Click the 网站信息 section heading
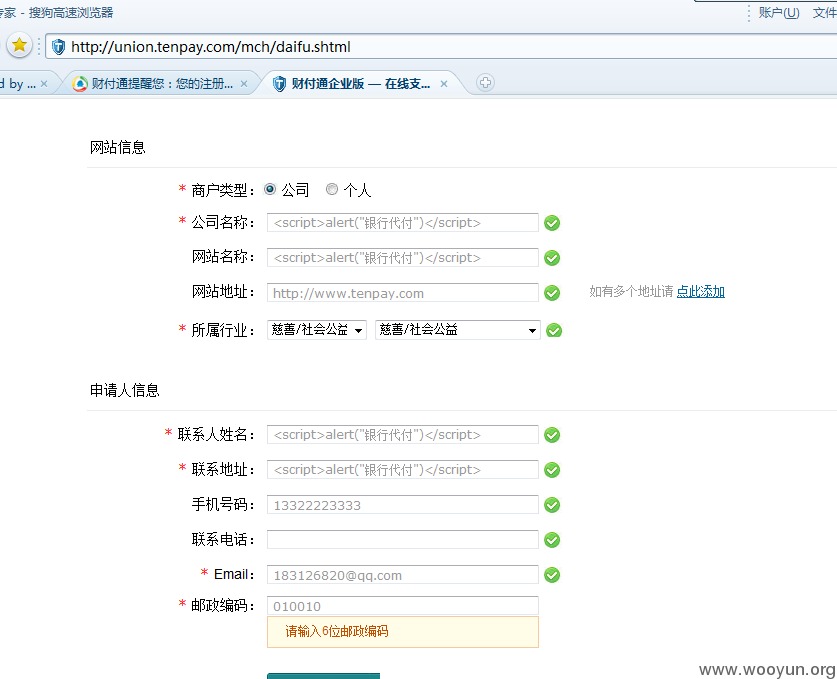 pos(117,147)
